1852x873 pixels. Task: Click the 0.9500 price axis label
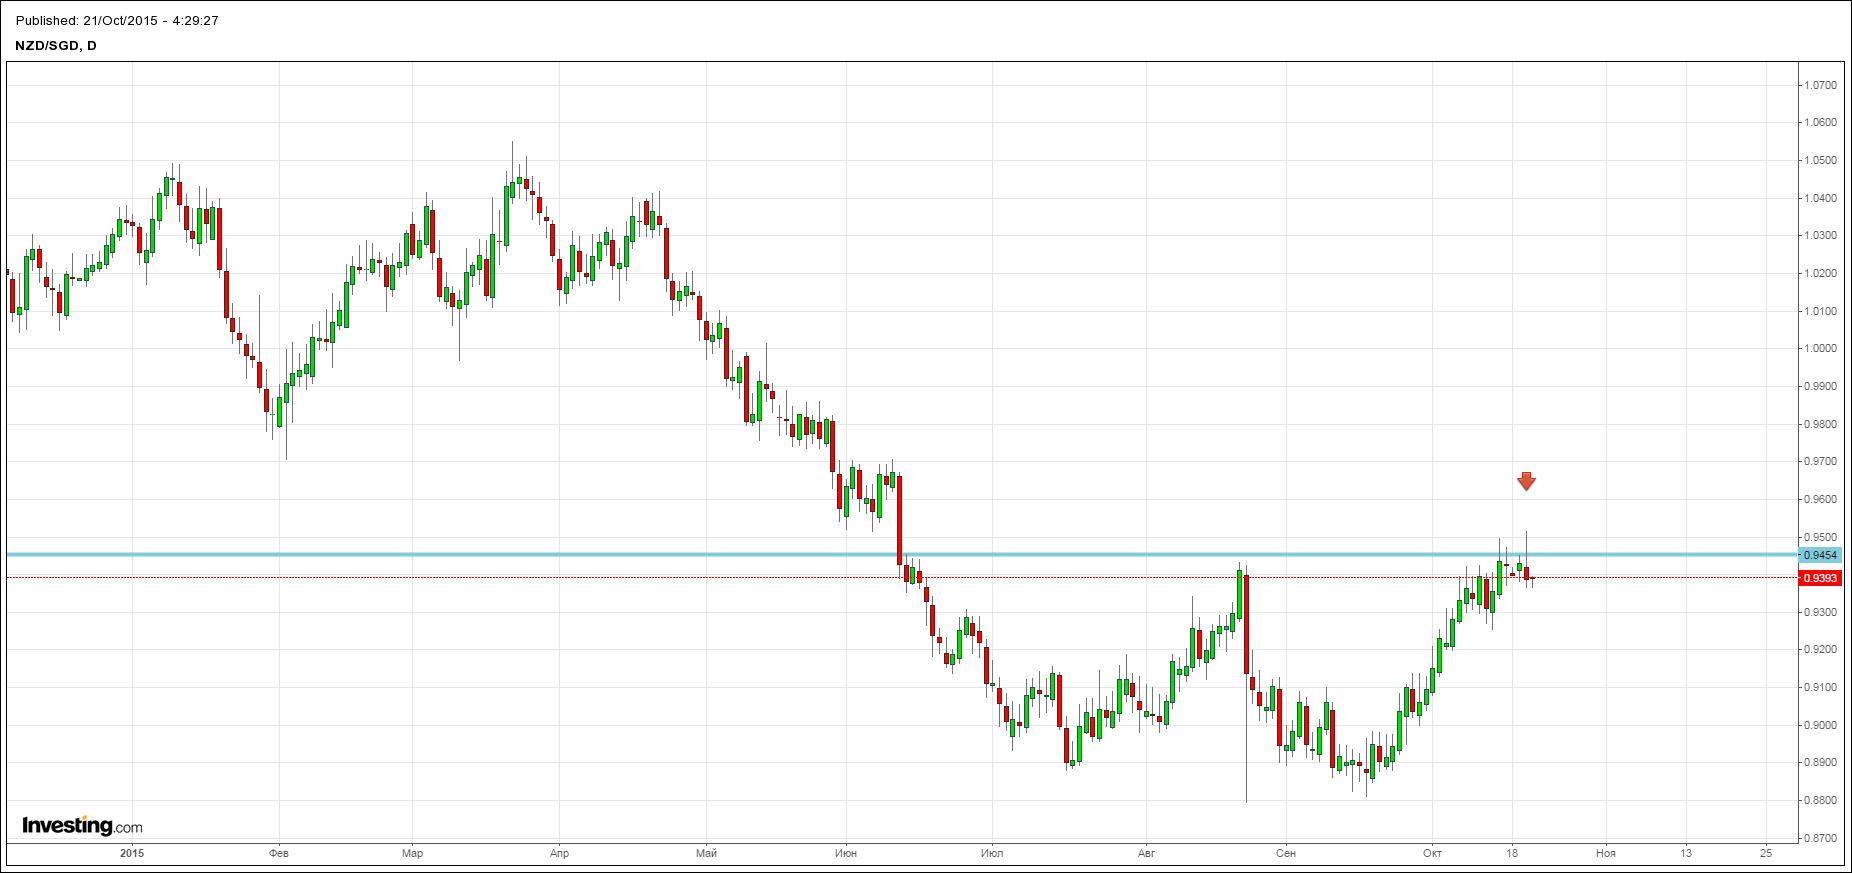pyautogui.click(x=1818, y=538)
